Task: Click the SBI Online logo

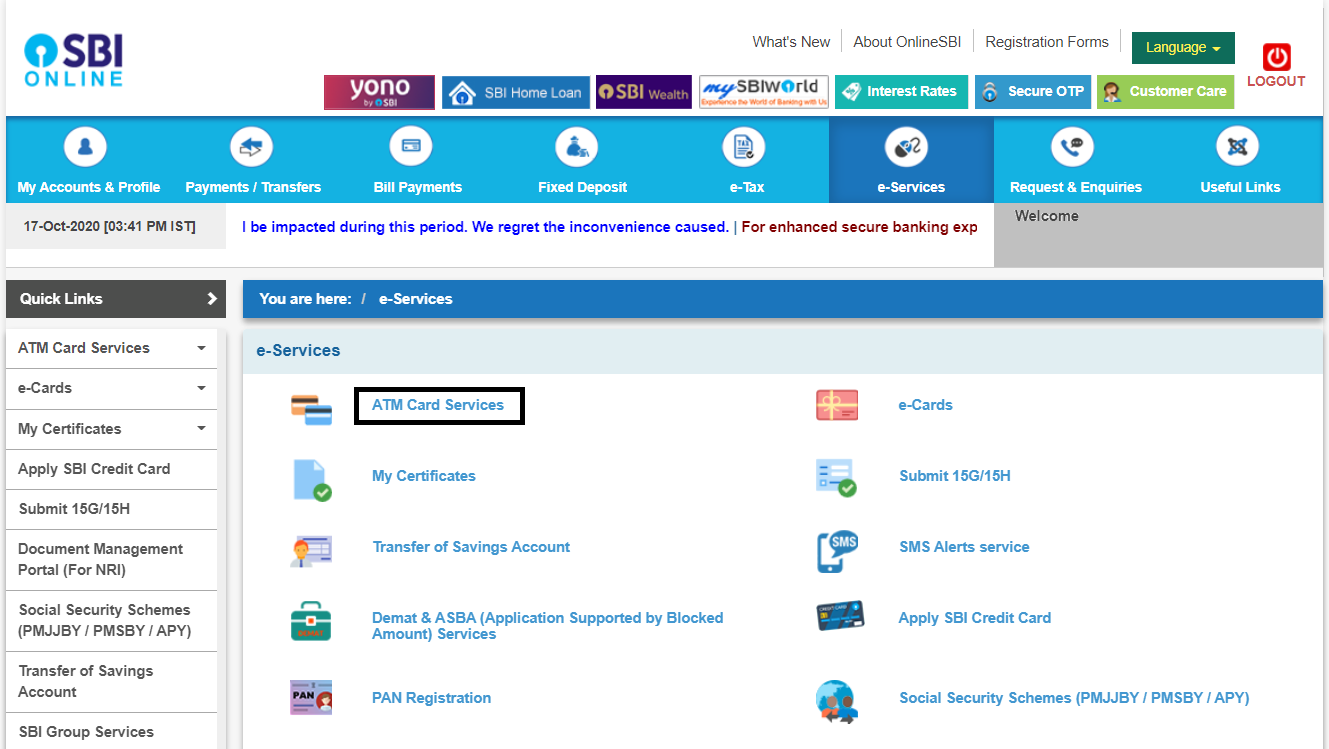Action: (74, 61)
